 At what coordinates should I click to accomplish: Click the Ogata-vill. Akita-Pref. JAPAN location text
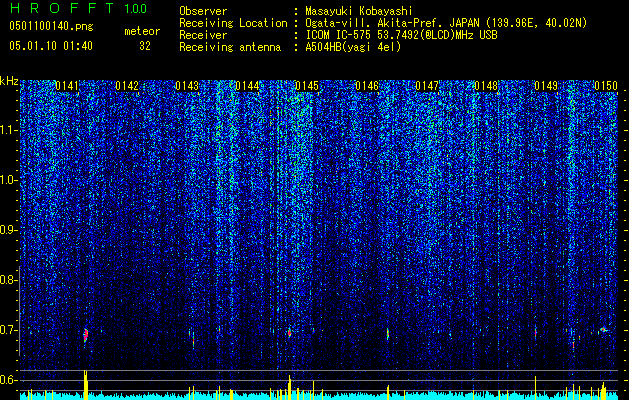[446, 23]
